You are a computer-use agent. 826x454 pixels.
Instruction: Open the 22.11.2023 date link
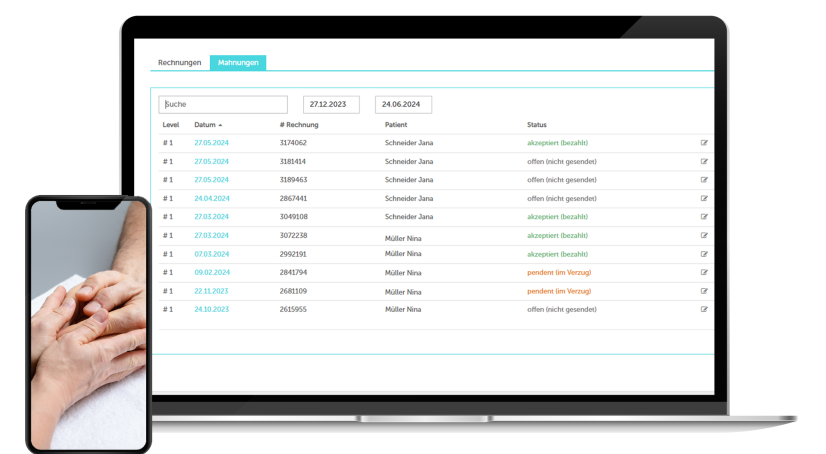point(211,291)
